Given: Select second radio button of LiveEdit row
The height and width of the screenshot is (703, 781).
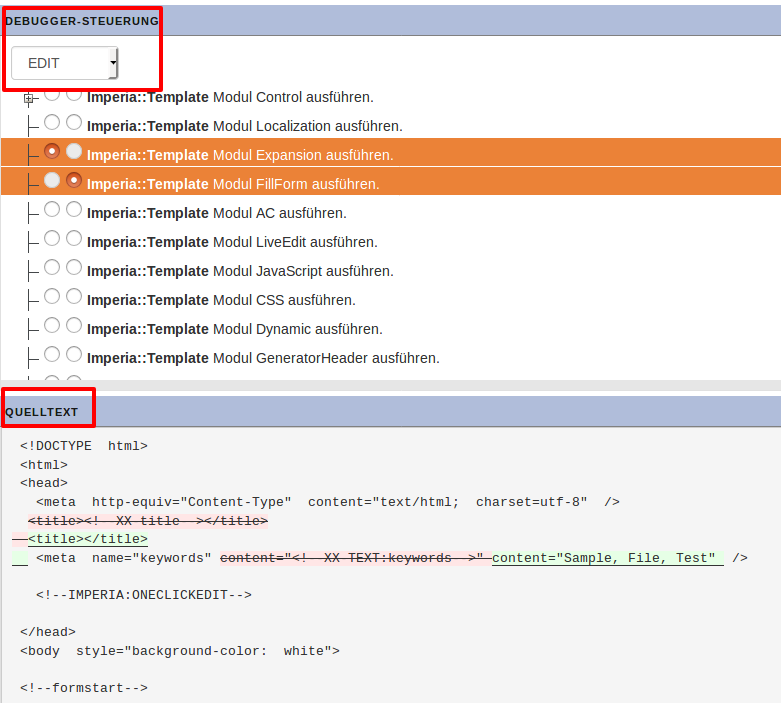Looking at the screenshot, I should [74, 238].
